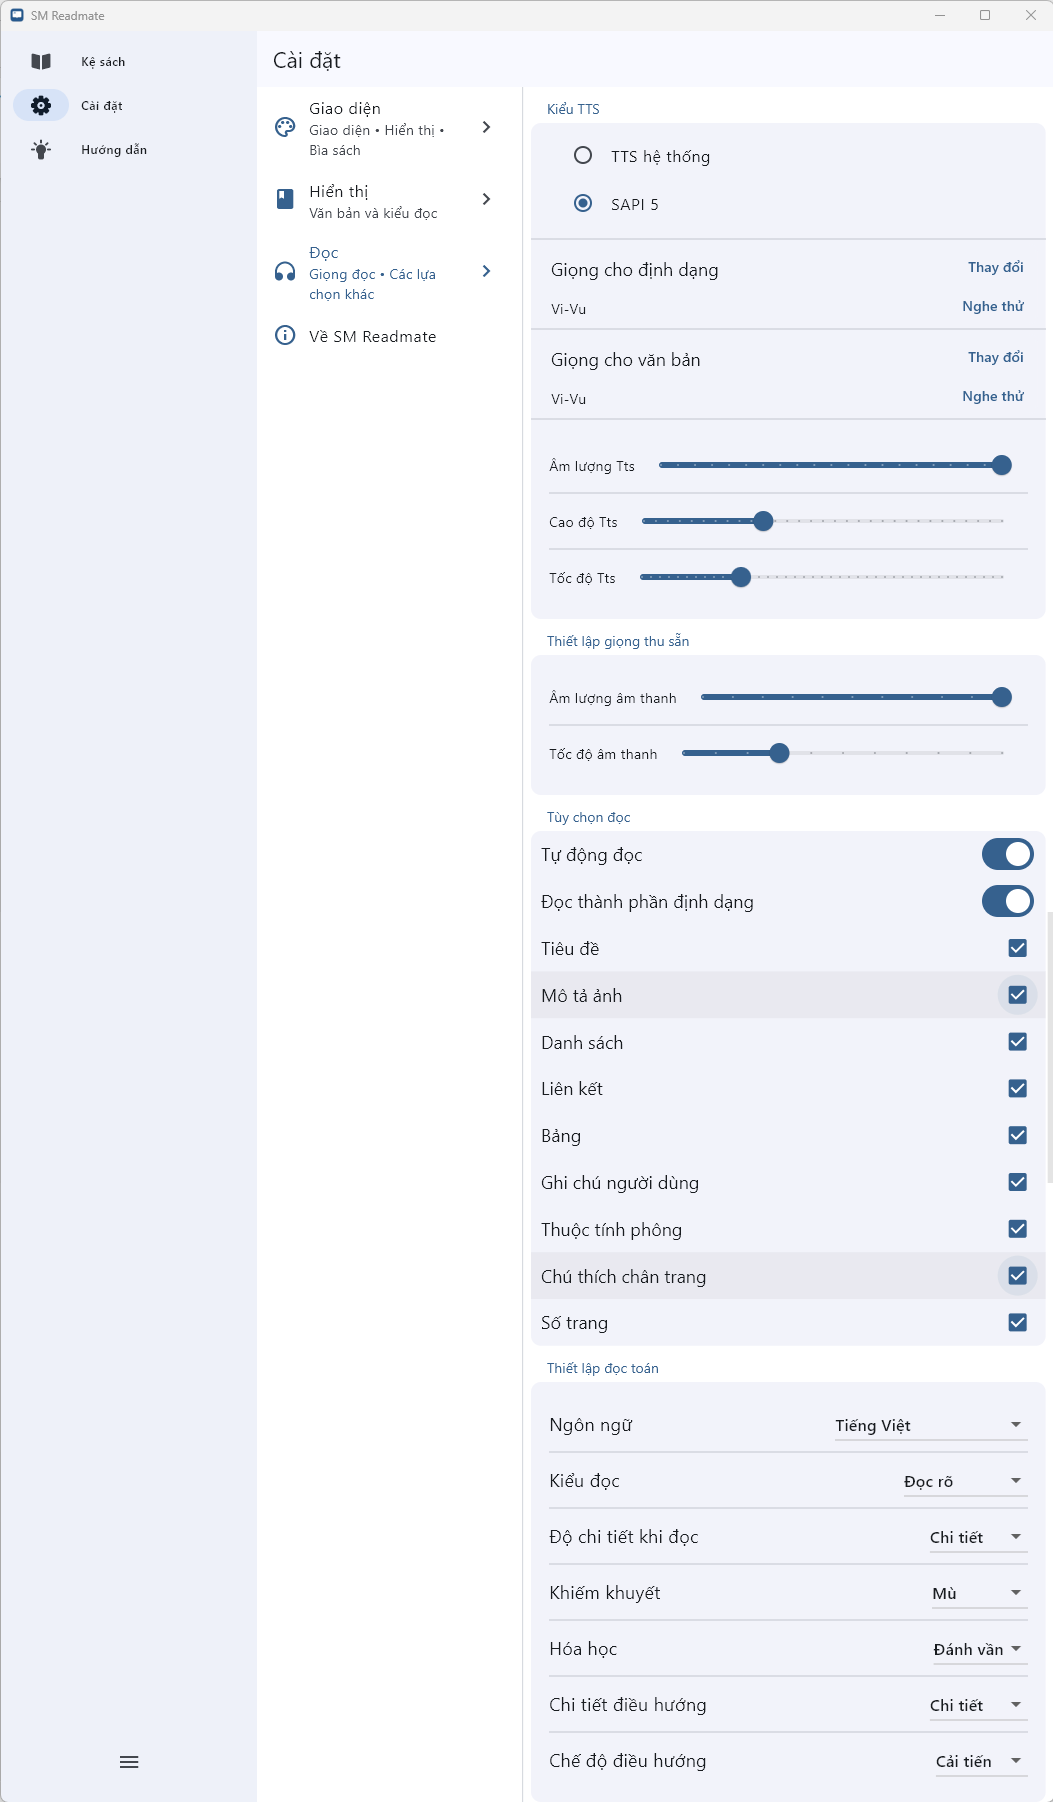This screenshot has width=1053, height=1802.
Task: Turn off the Tự động đọc switch
Action: click(x=1006, y=854)
